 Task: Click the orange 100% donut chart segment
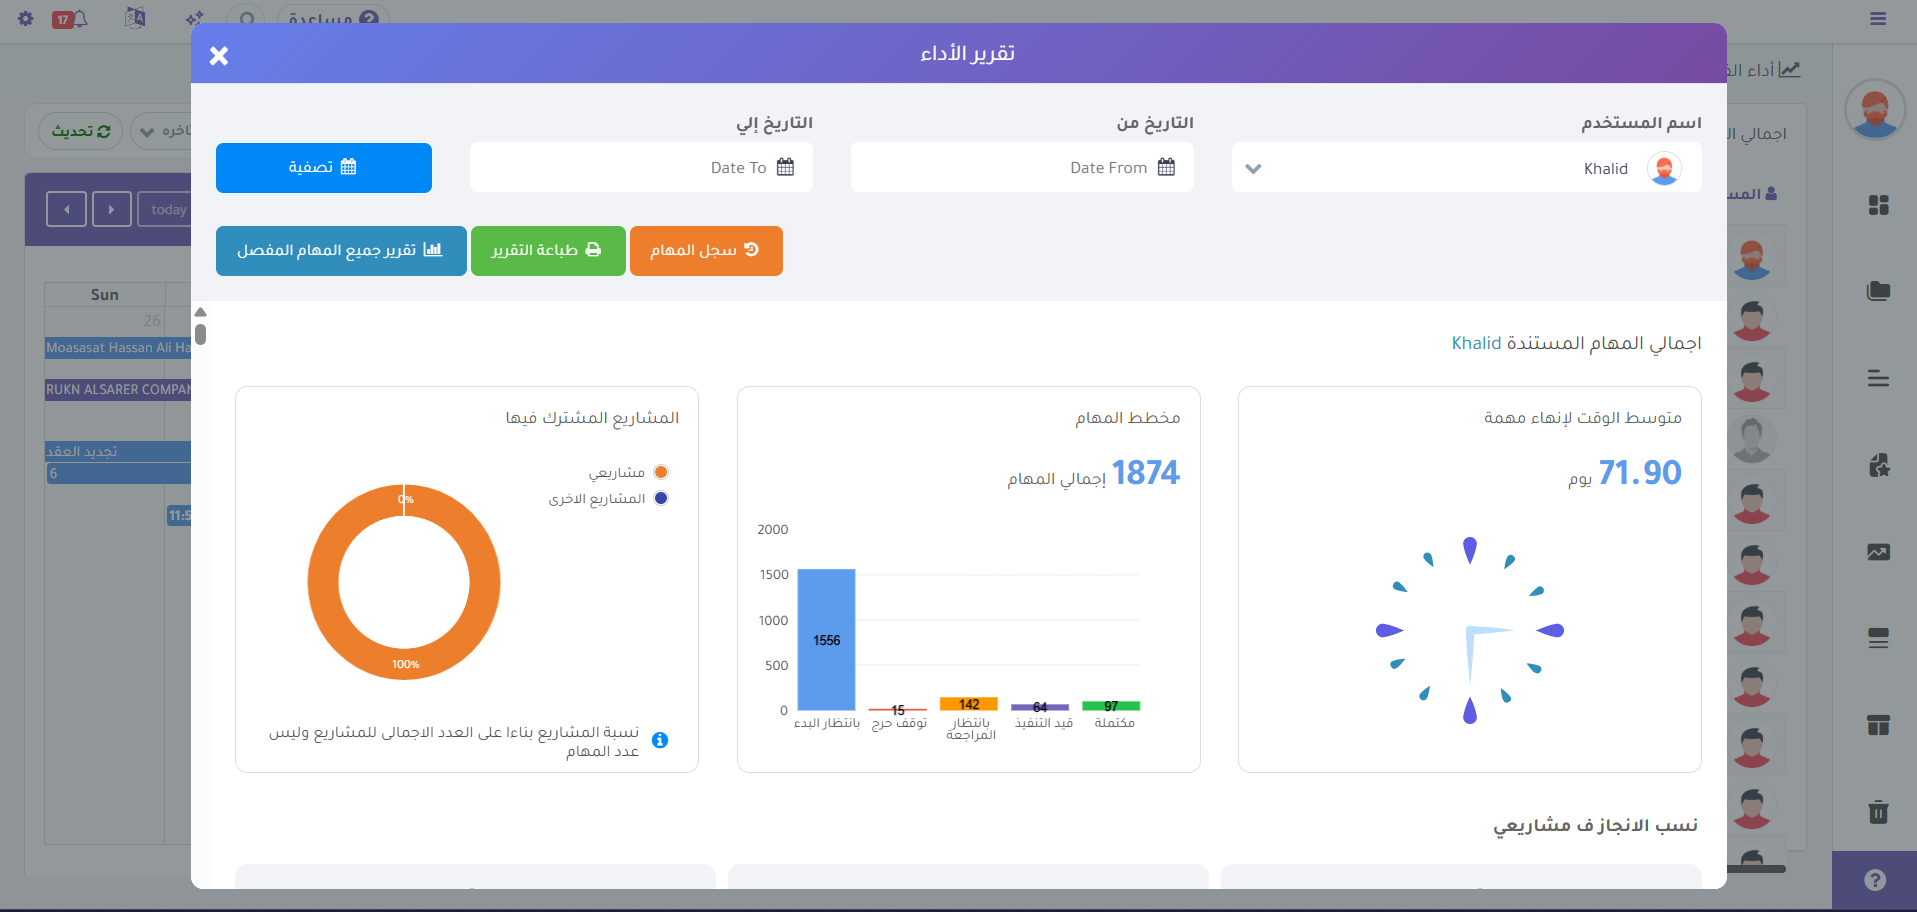(x=404, y=664)
